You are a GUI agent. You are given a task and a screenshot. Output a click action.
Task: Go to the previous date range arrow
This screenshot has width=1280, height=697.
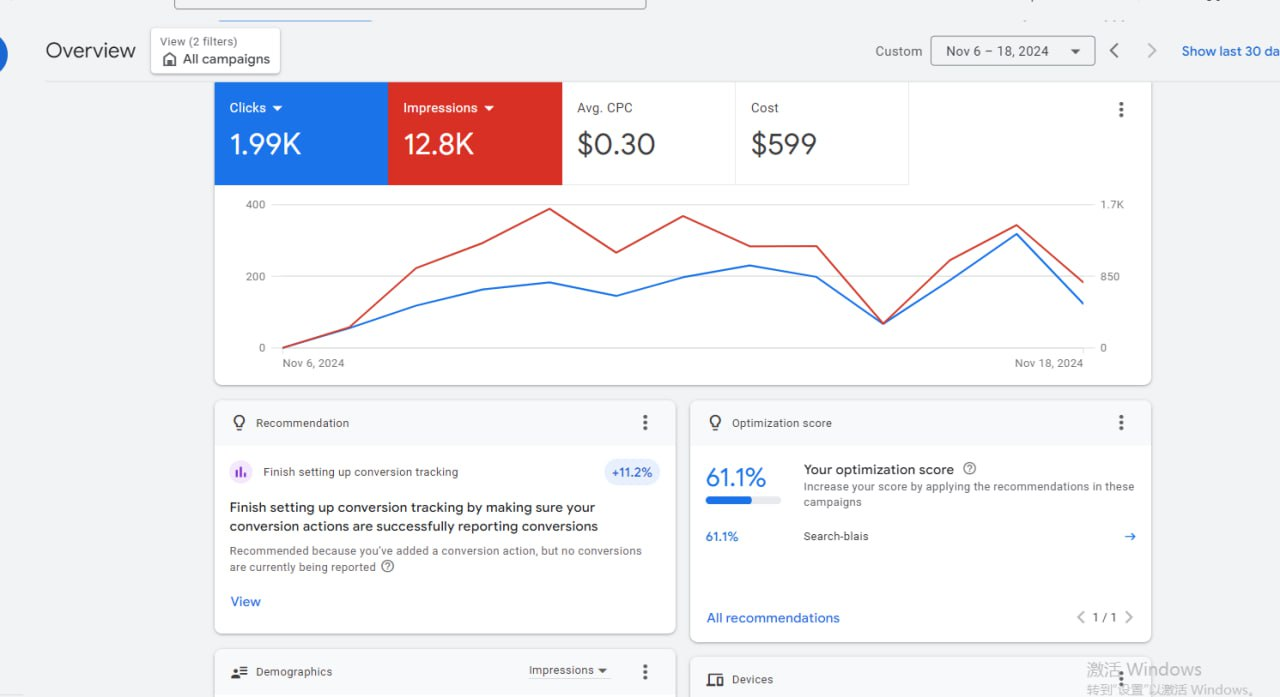(x=1114, y=51)
